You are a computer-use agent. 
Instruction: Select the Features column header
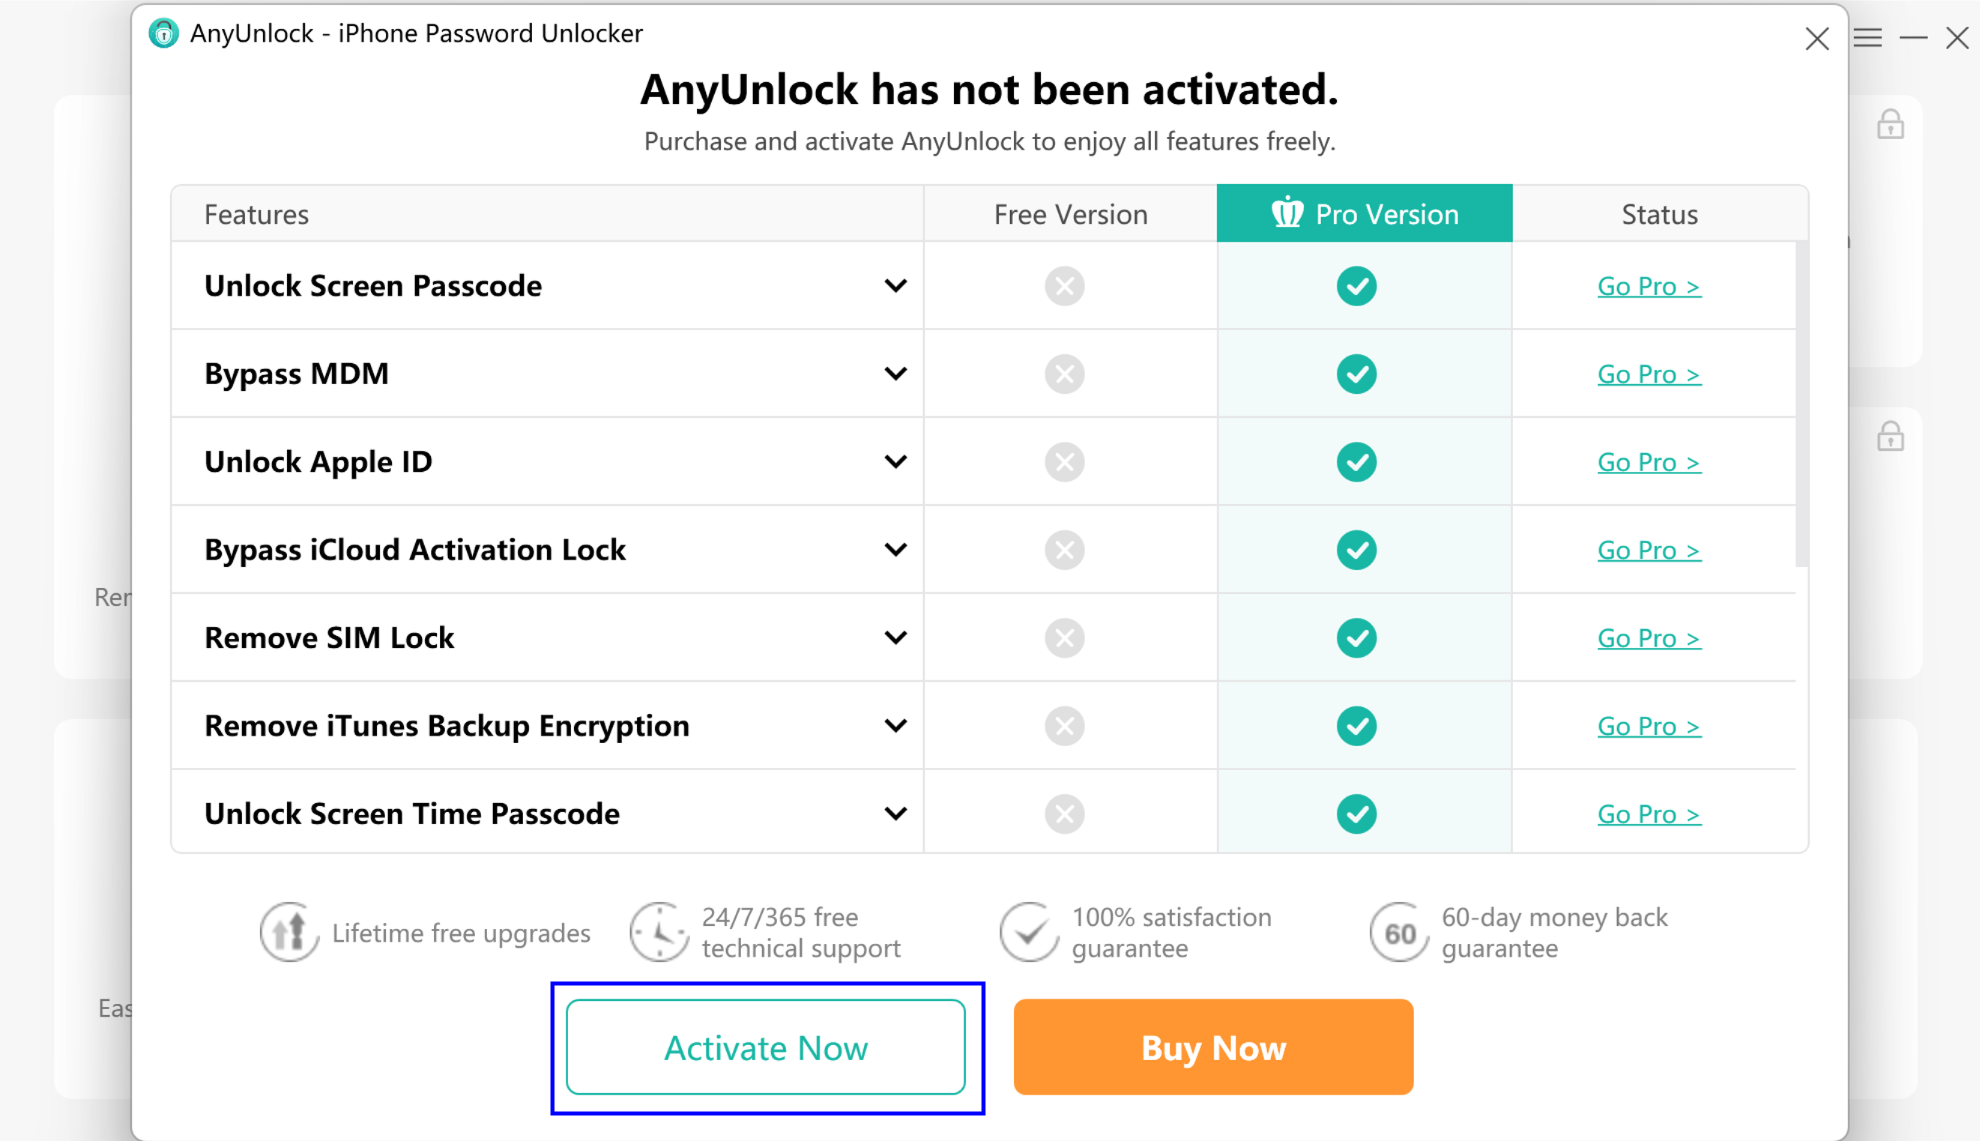pos(256,214)
